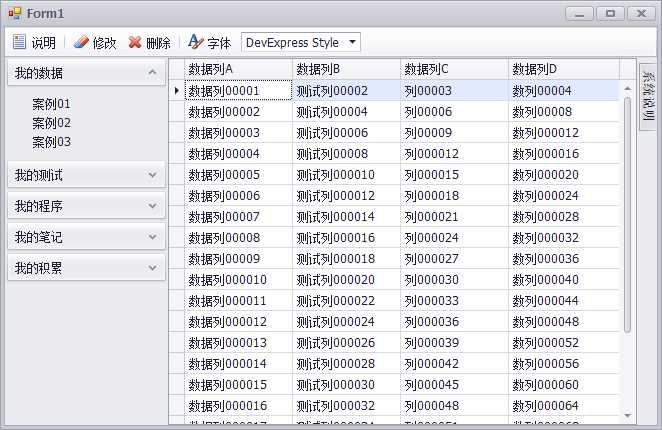Screen dimensions: 662x430
Task: Select cell 数列000032
Action: (x=564, y=237)
